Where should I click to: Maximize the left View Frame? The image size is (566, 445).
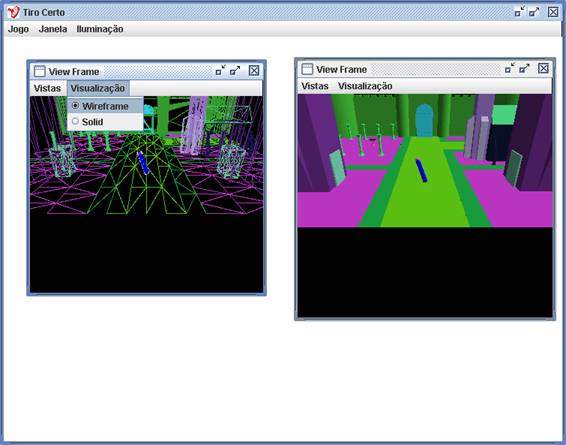[x=235, y=70]
